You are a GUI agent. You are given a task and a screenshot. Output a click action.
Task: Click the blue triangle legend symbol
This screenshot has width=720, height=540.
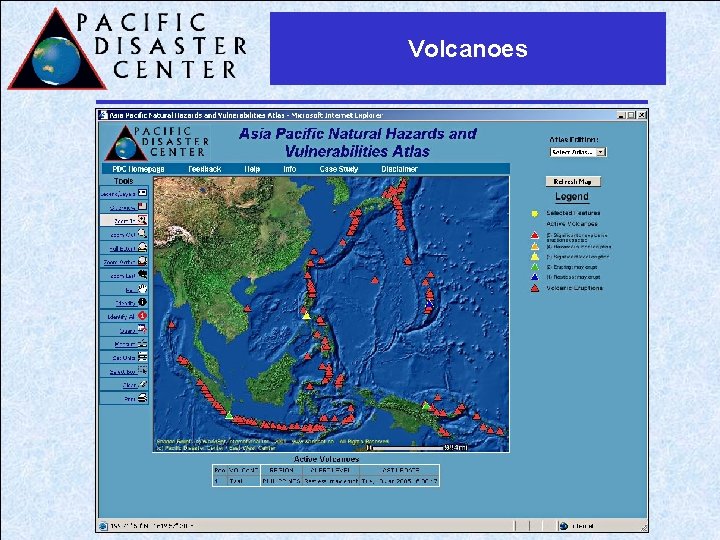(535, 277)
